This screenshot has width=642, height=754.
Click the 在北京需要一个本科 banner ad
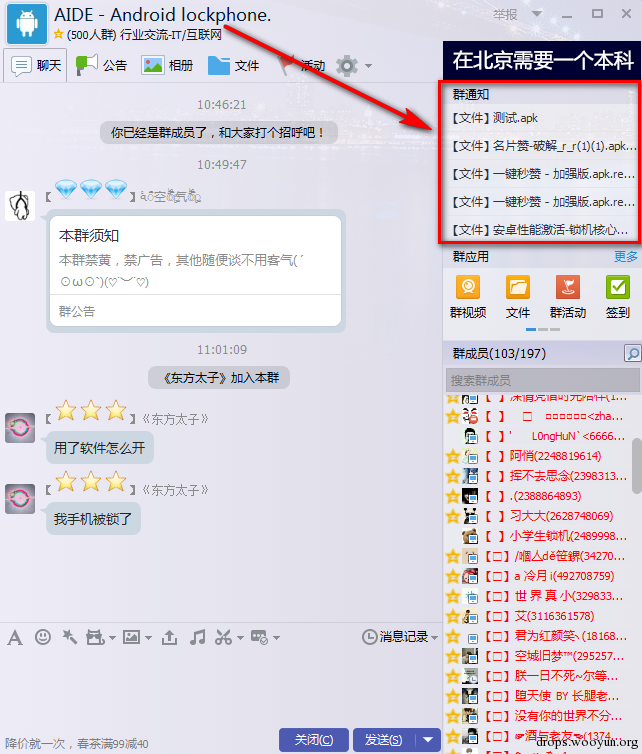tap(542, 61)
